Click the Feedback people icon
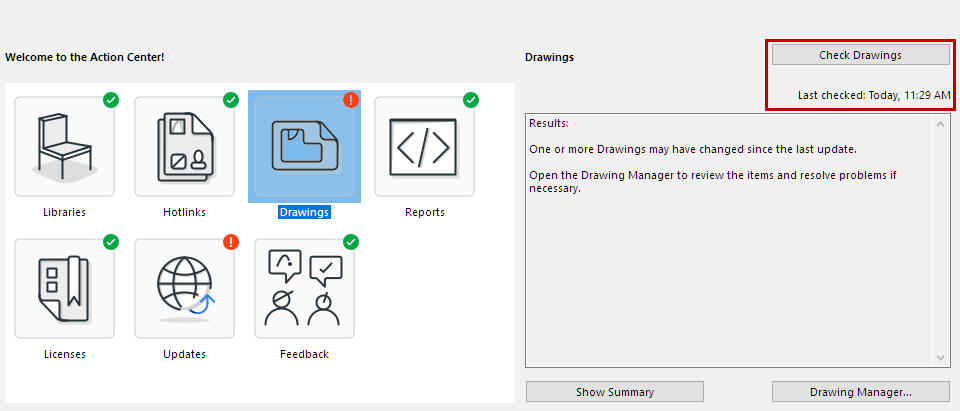The image size is (960, 411). coord(304,289)
